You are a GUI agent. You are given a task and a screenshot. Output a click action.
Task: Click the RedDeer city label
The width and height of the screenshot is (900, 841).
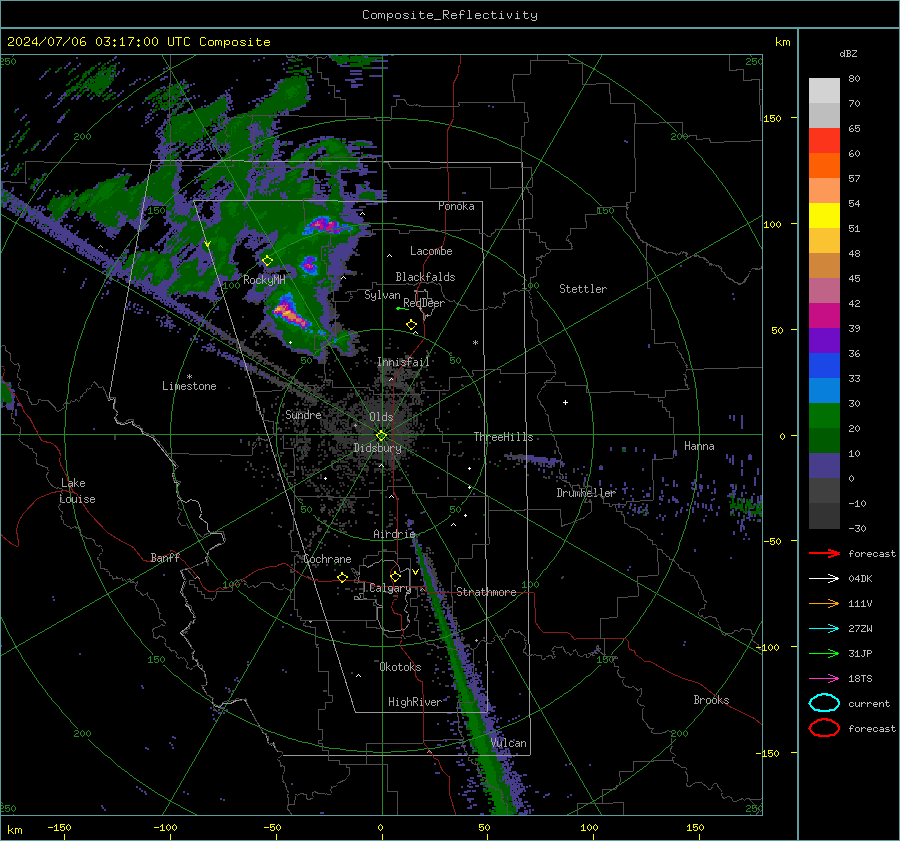[424, 303]
